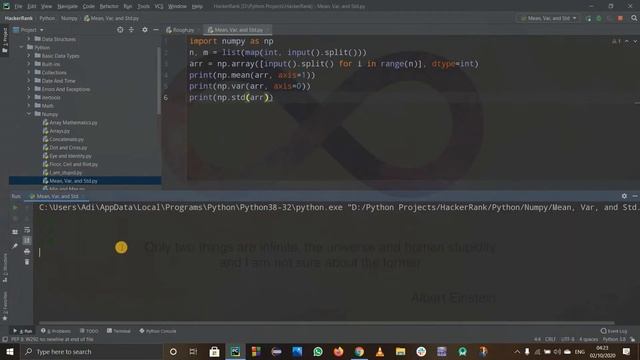Expand the Collections folder
The image size is (640, 360).
pos(29,72)
